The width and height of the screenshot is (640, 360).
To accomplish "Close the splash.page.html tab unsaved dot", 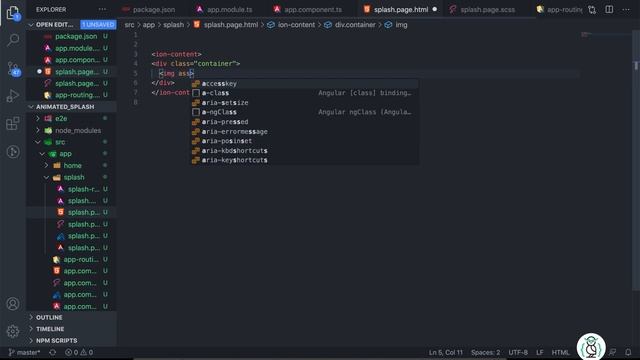I will point(435,9).
